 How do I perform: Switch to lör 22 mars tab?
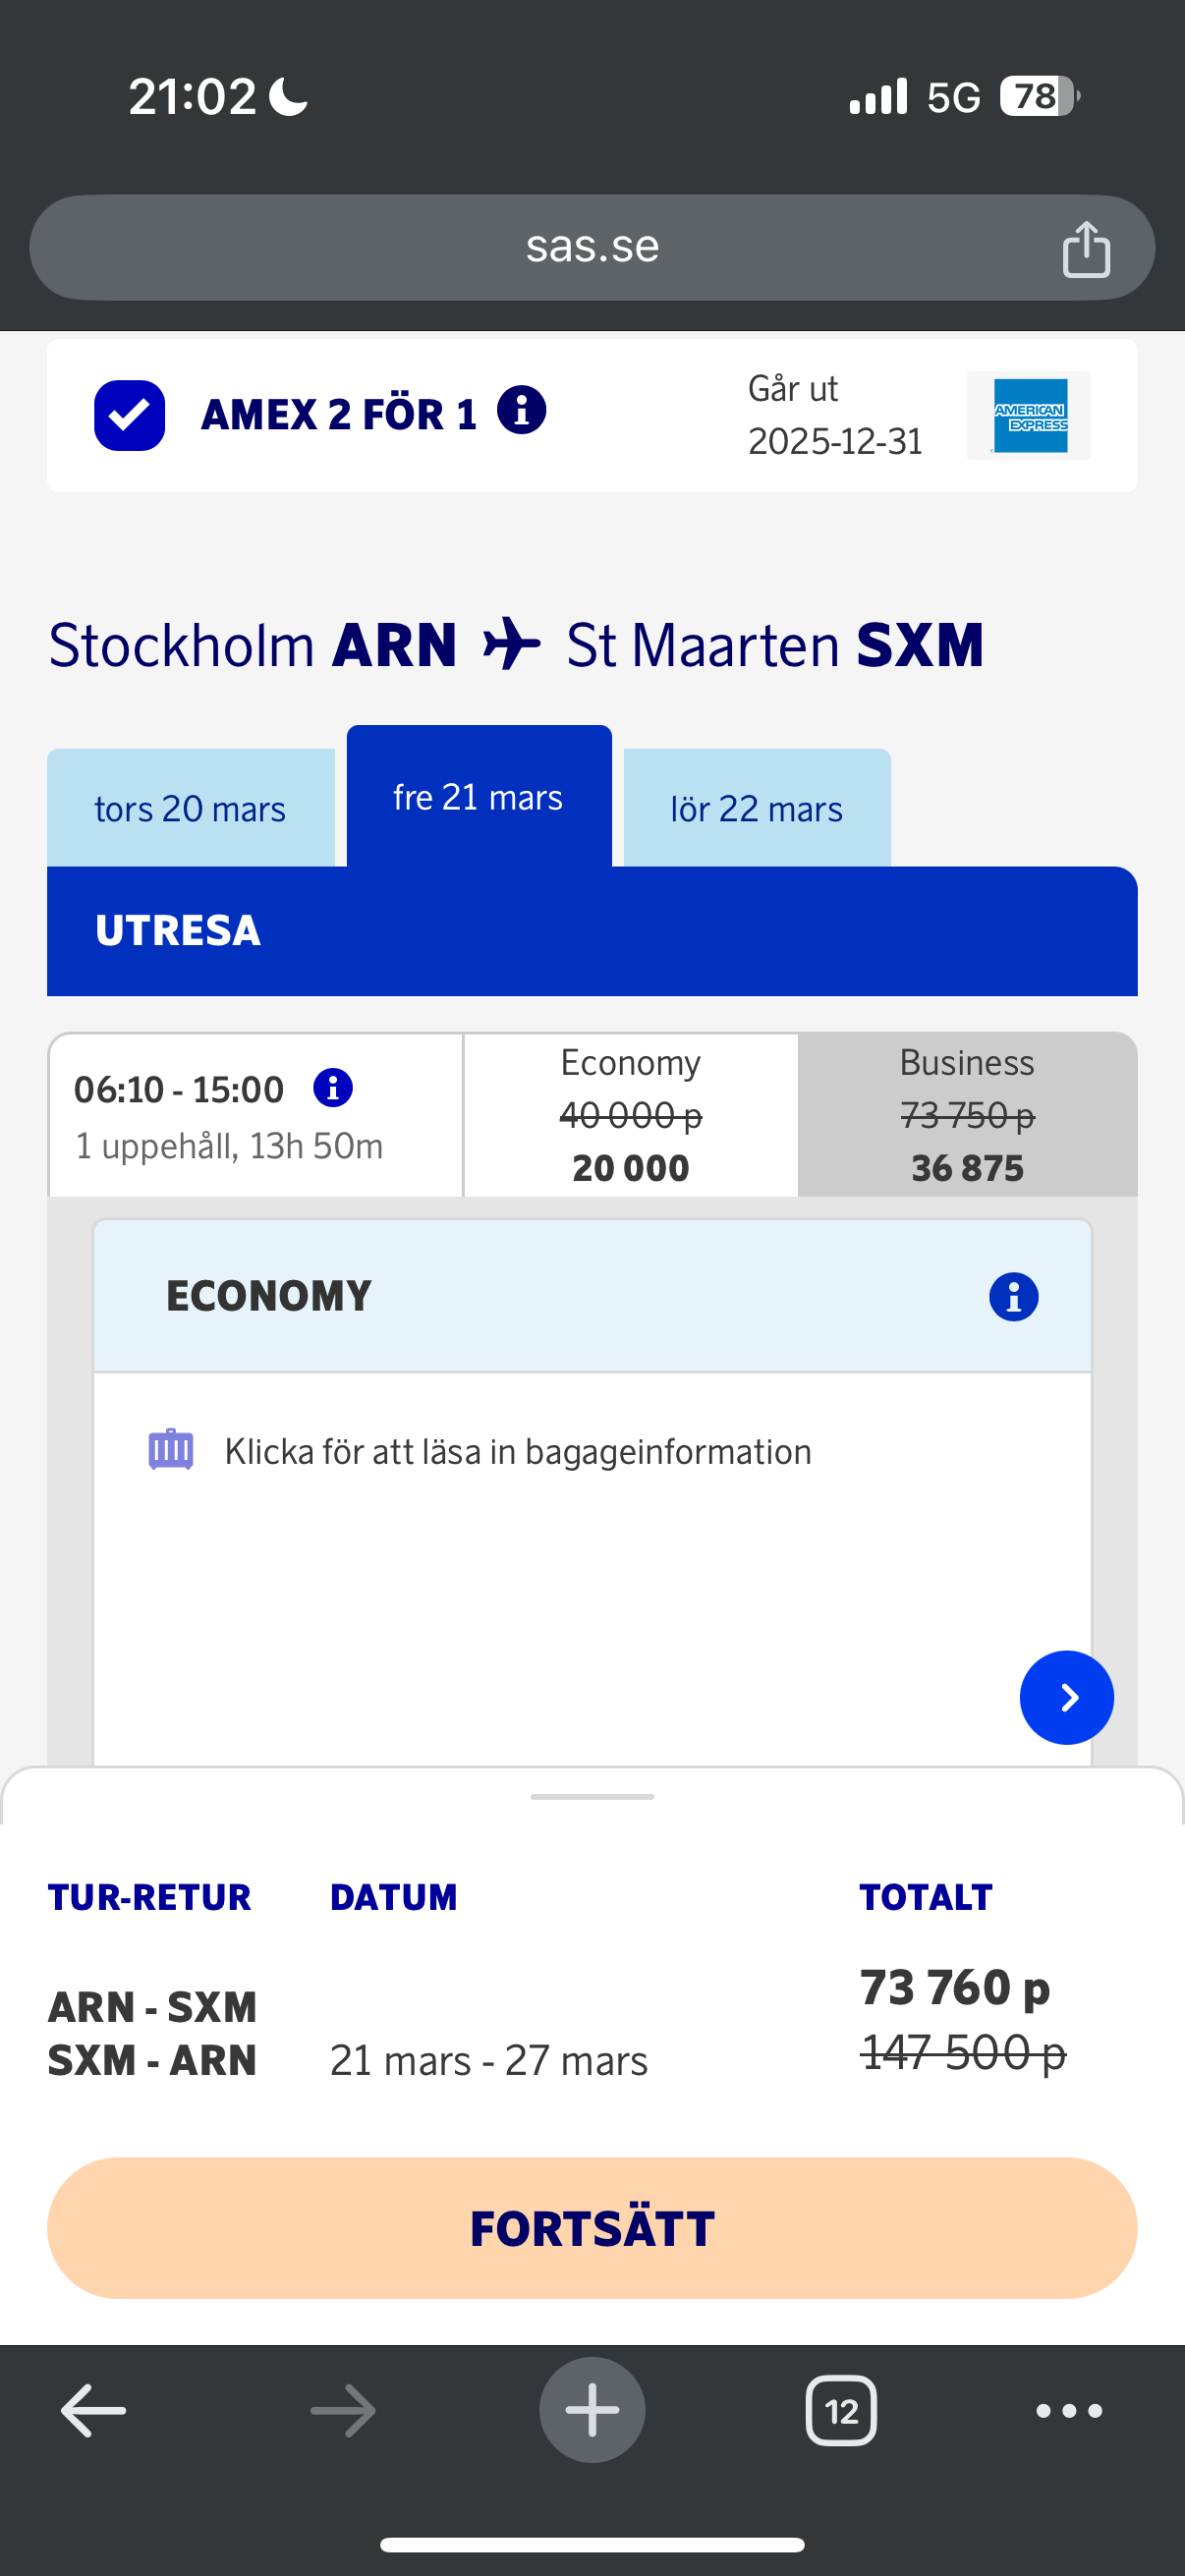click(x=756, y=809)
